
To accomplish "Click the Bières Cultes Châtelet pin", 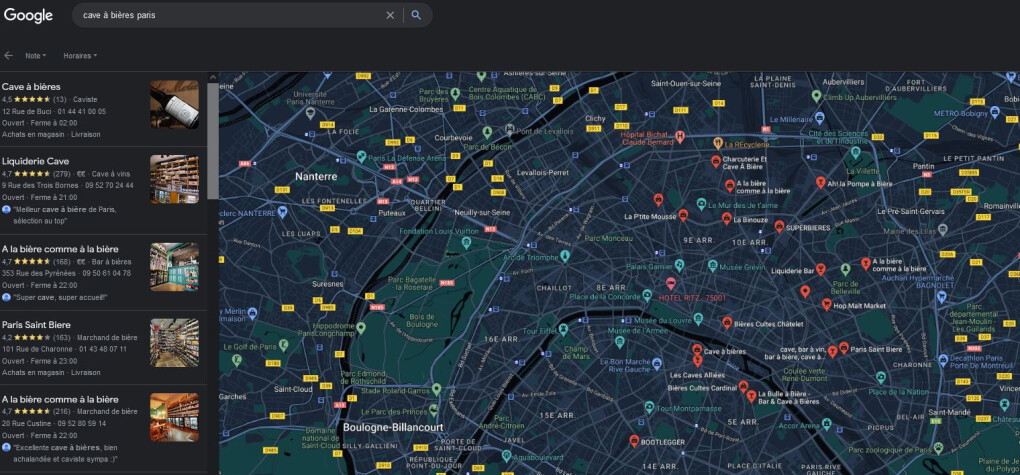I will tap(727, 322).
